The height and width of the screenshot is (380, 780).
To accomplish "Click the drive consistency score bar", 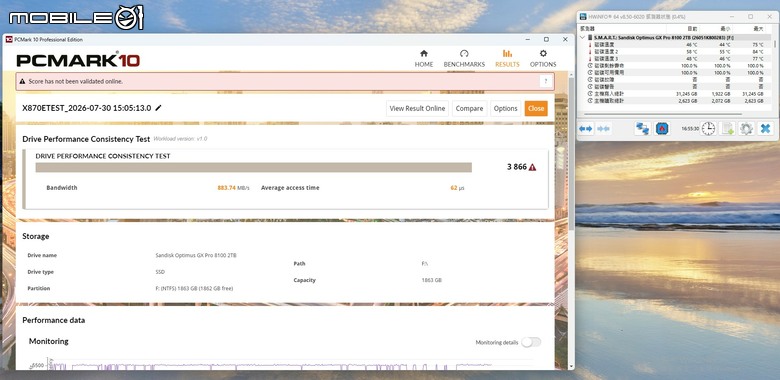I will [253, 167].
